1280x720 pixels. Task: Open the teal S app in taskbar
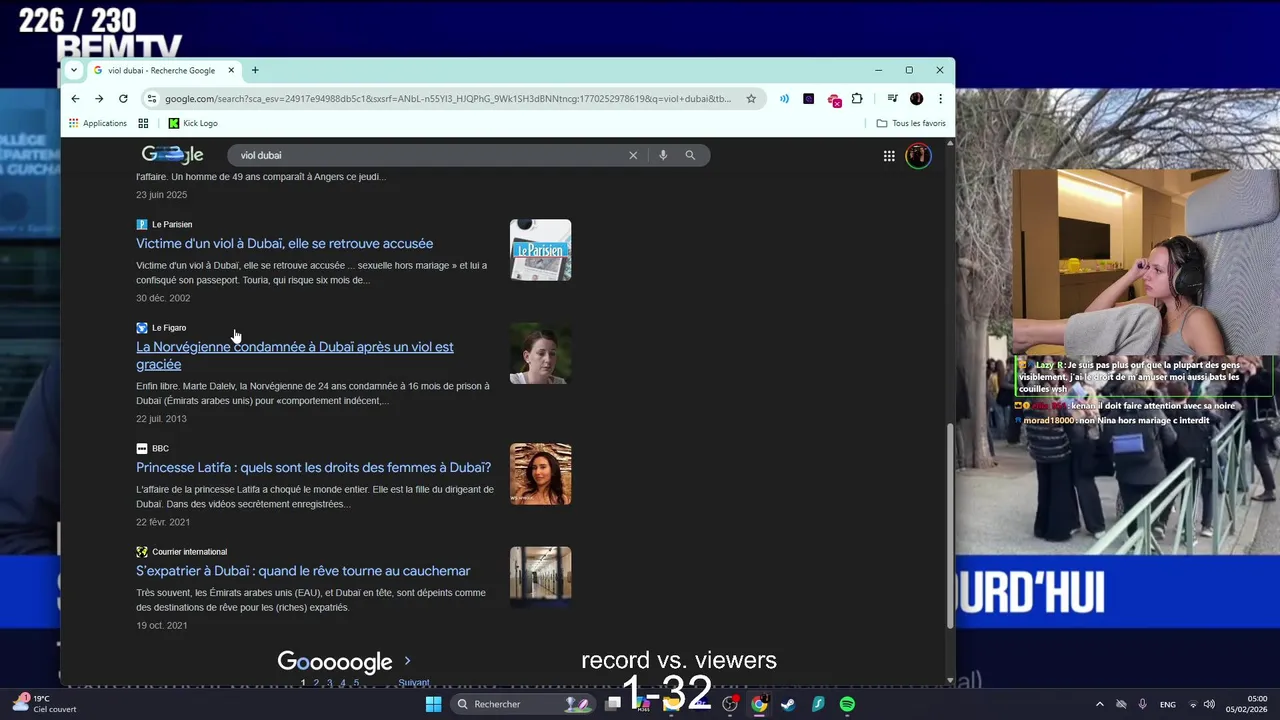point(818,704)
